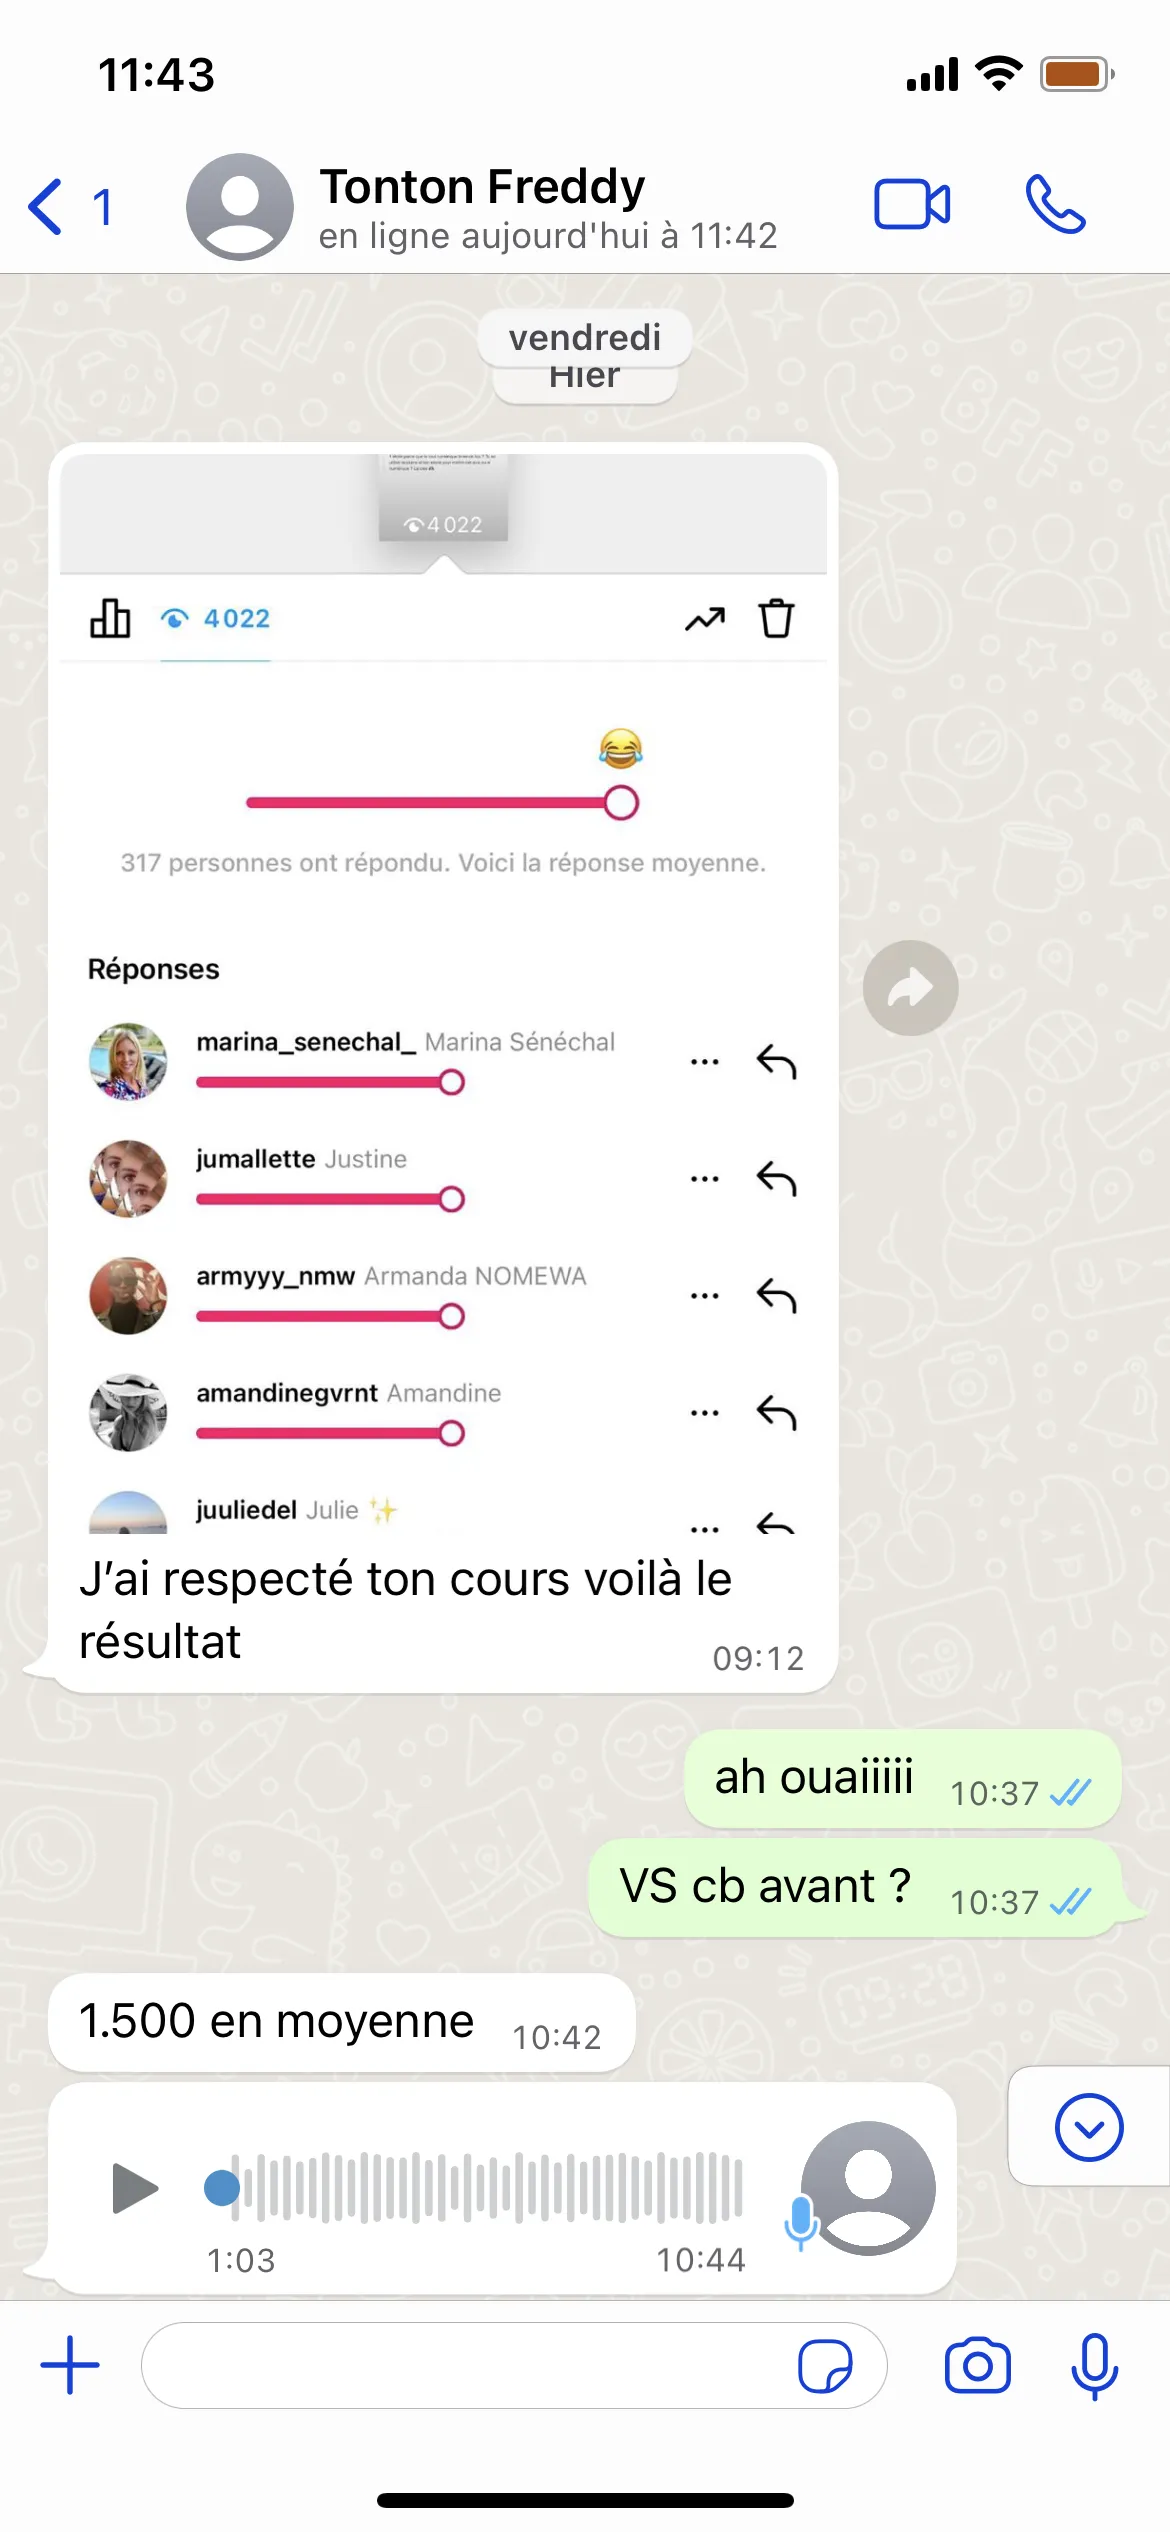The width and height of the screenshot is (1170, 2532).
Task: Tap the microphone to record a voice message
Action: [1094, 2366]
